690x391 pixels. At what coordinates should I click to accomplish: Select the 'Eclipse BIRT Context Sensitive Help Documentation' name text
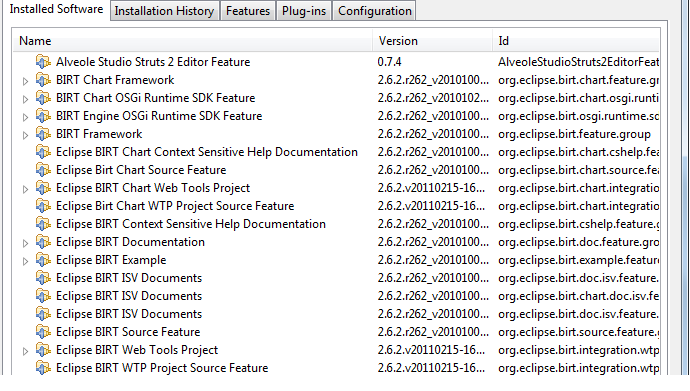tap(191, 224)
